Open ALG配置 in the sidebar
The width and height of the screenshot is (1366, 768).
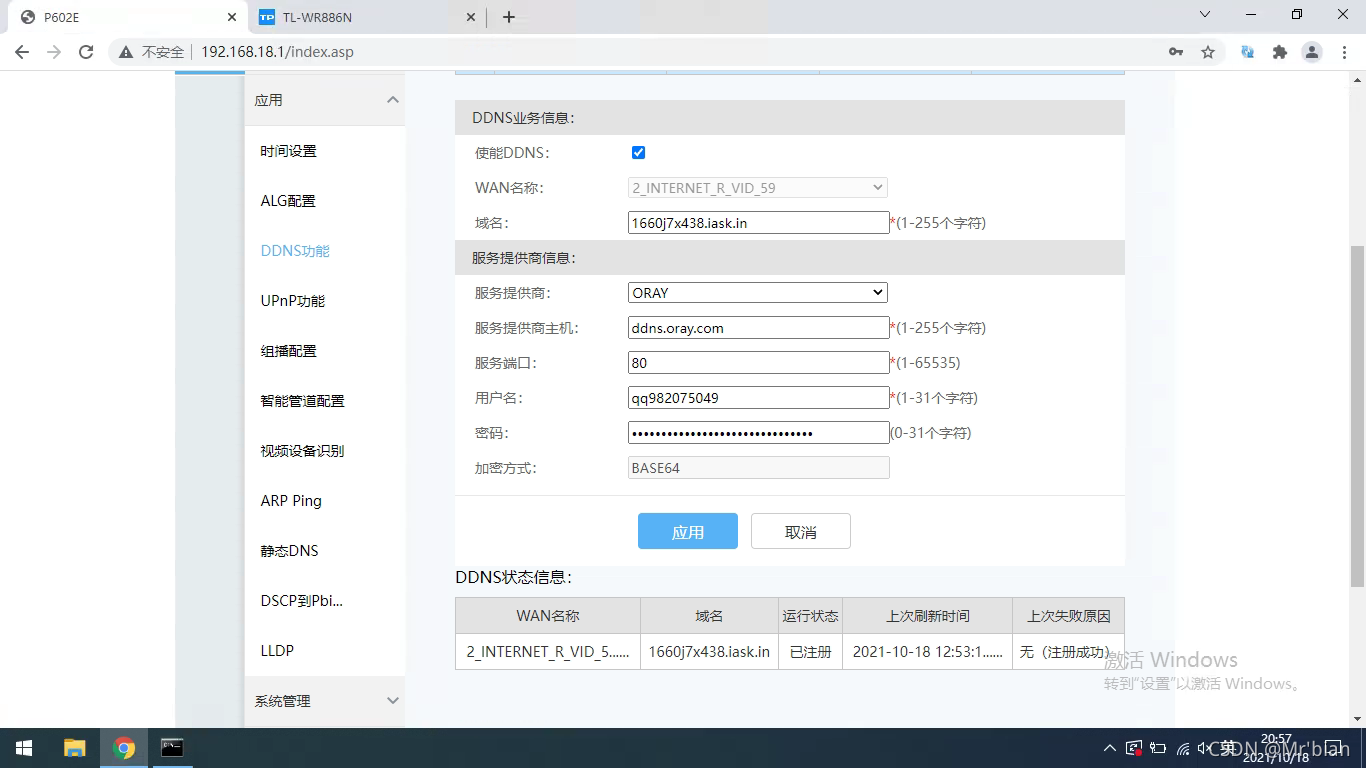tap(288, 201)
